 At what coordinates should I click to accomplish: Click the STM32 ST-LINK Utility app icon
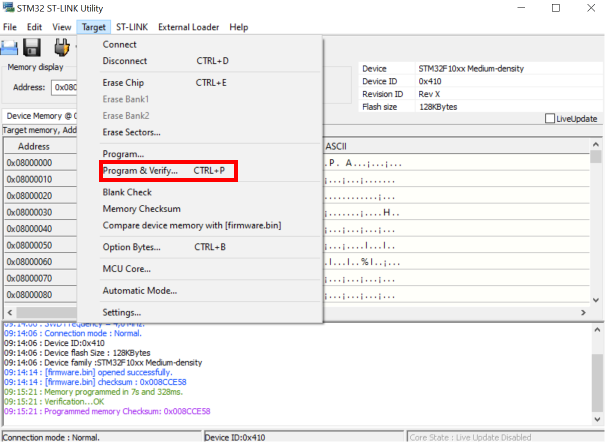point(8,9)
